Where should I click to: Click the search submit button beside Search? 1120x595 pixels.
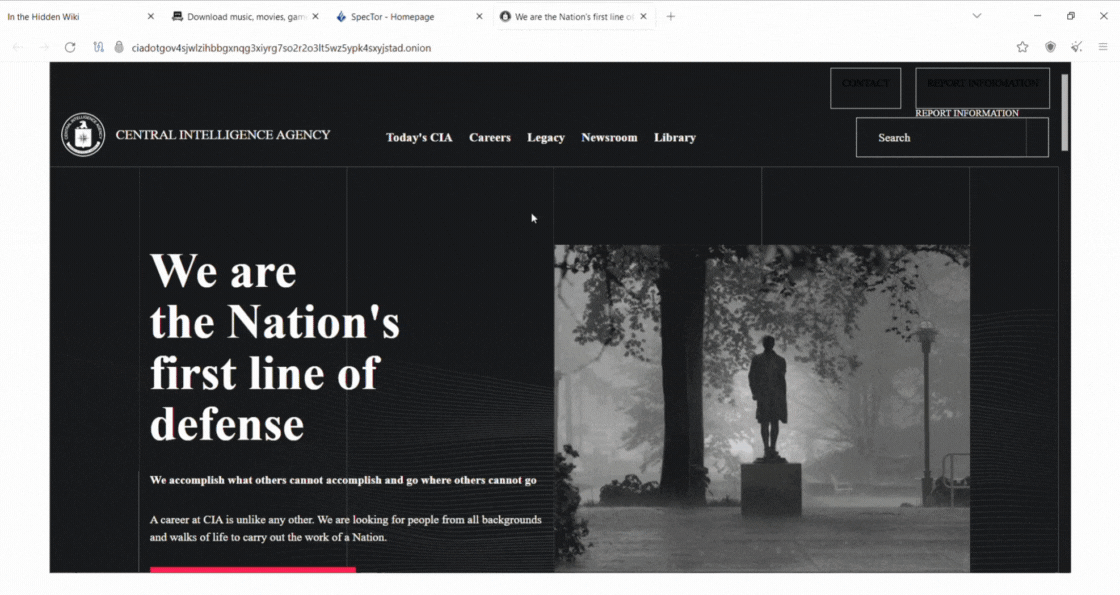pyautogui.click(x=1038, y=137)
